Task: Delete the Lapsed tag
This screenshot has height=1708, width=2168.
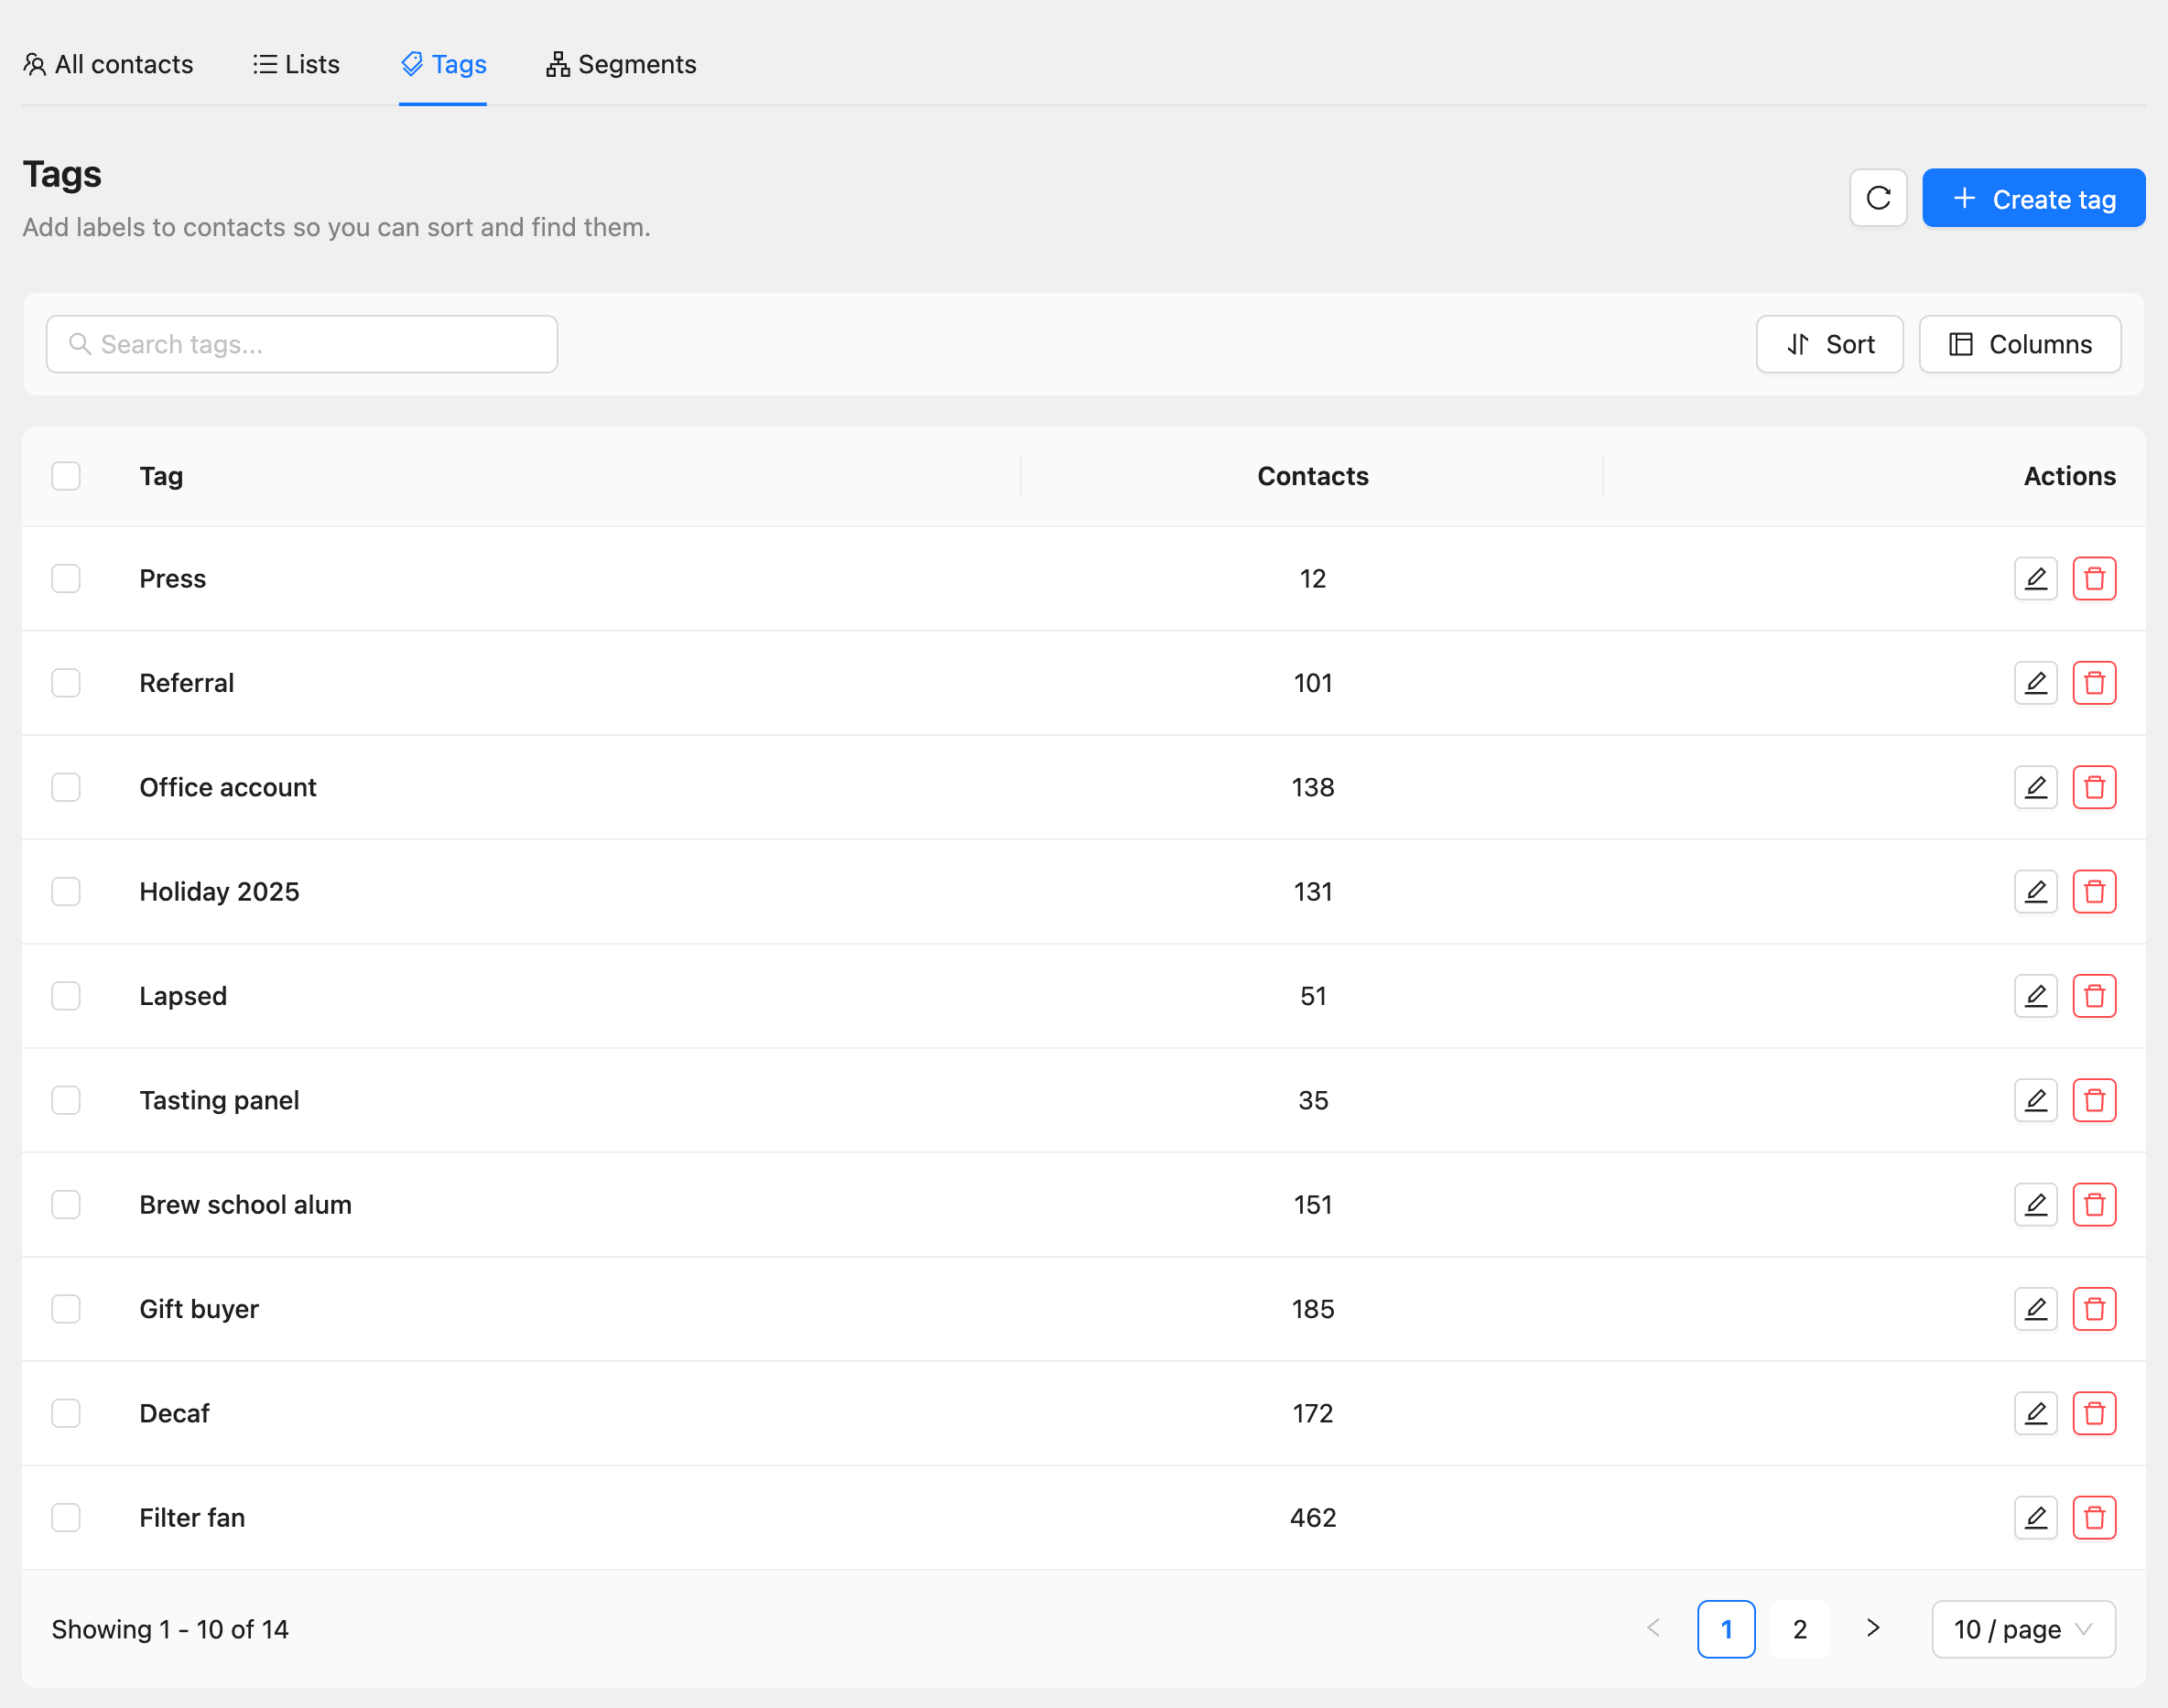Action: [x=2094, y=996]
